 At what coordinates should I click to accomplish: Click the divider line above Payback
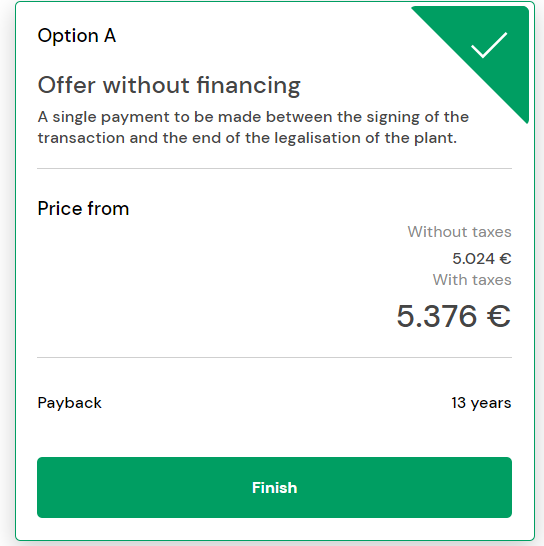point(274,357)
